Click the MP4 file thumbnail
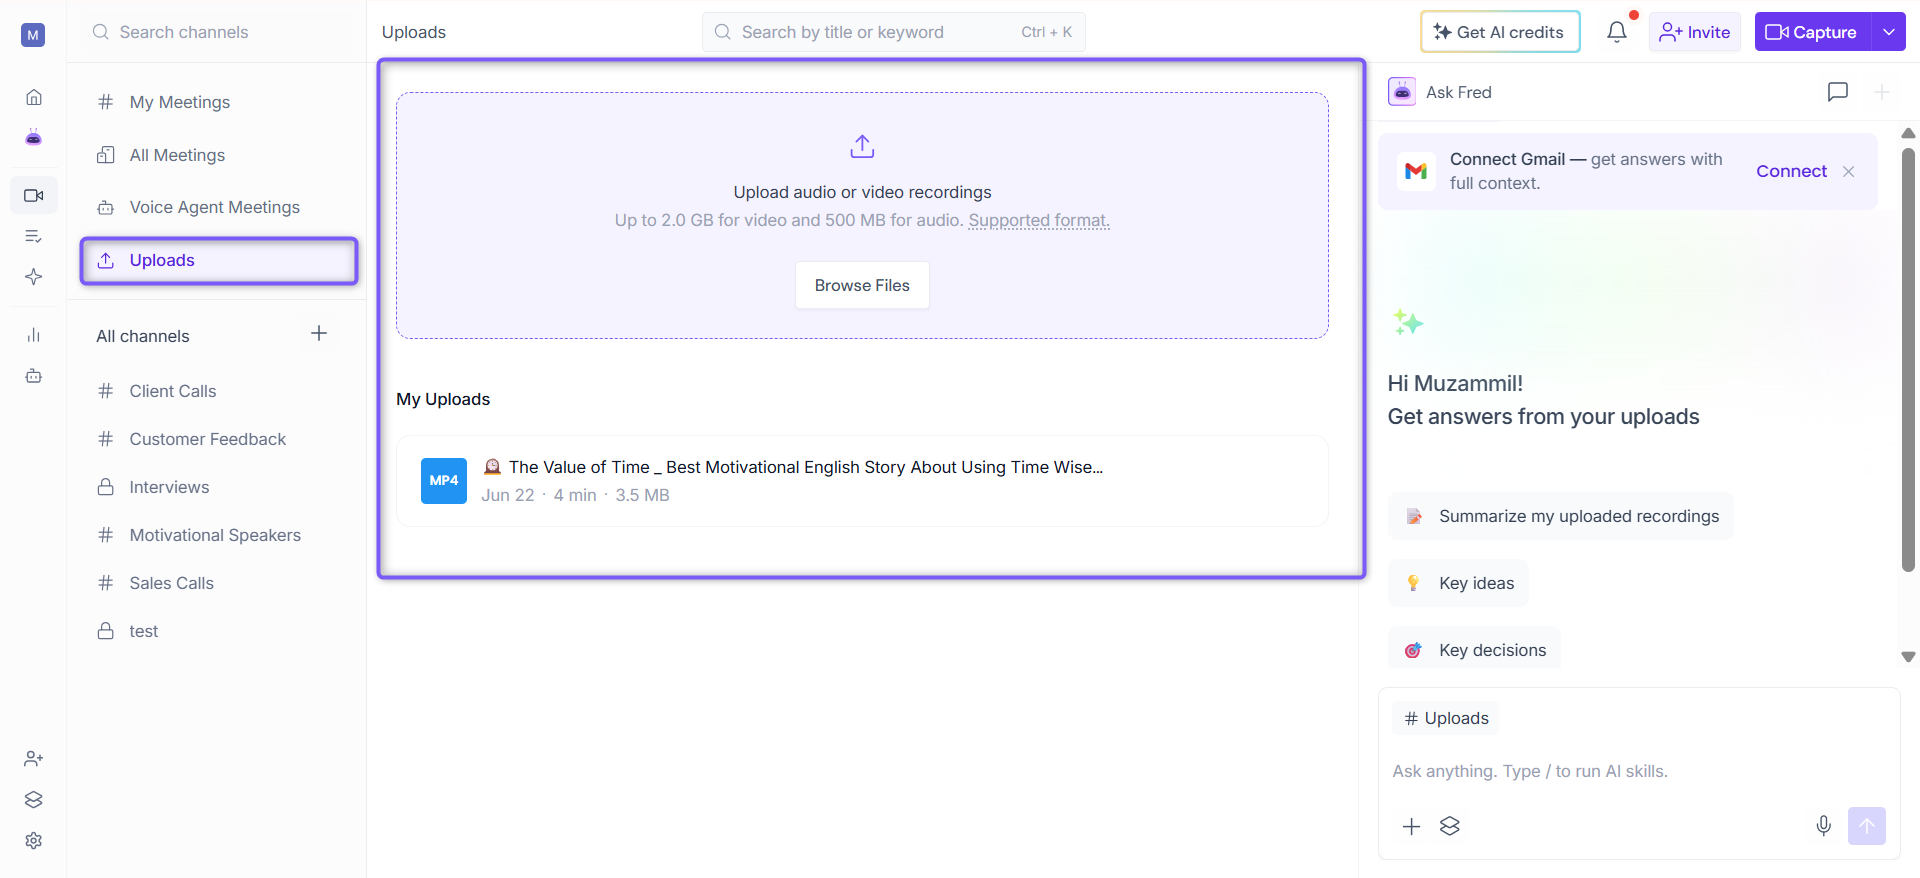This screenshot has height=878, width=1920. click(444, 481)
